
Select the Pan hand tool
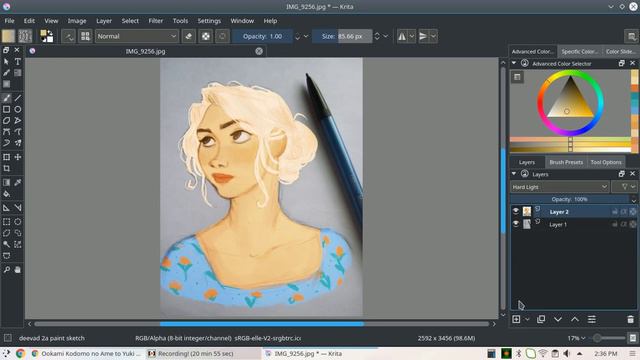click(x=18, y=270)
